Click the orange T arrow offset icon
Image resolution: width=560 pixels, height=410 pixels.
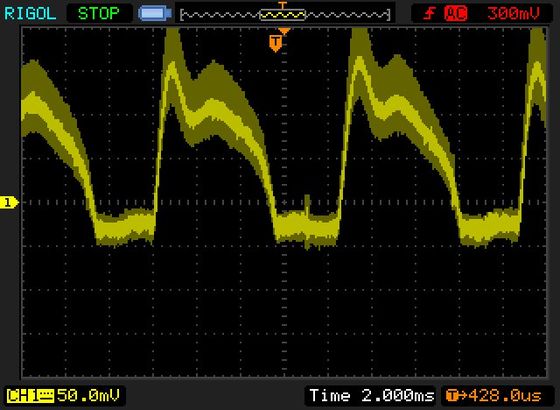click(456, 396)
